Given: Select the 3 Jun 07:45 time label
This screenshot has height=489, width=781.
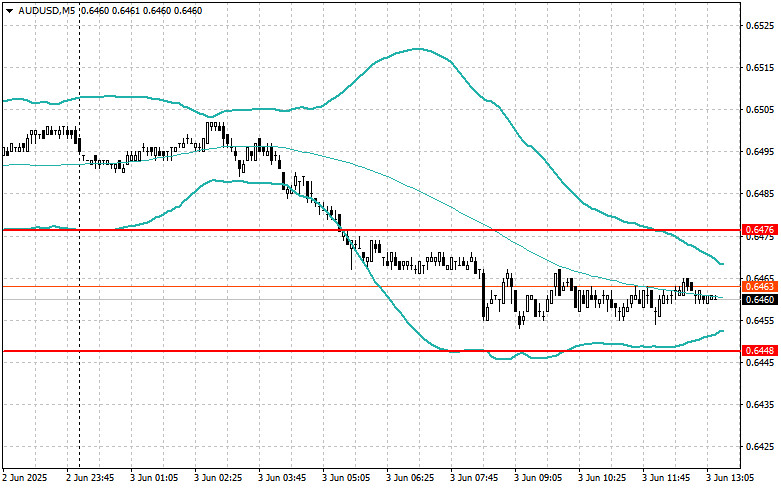Looking at the screenshot, I should point(474,478).
